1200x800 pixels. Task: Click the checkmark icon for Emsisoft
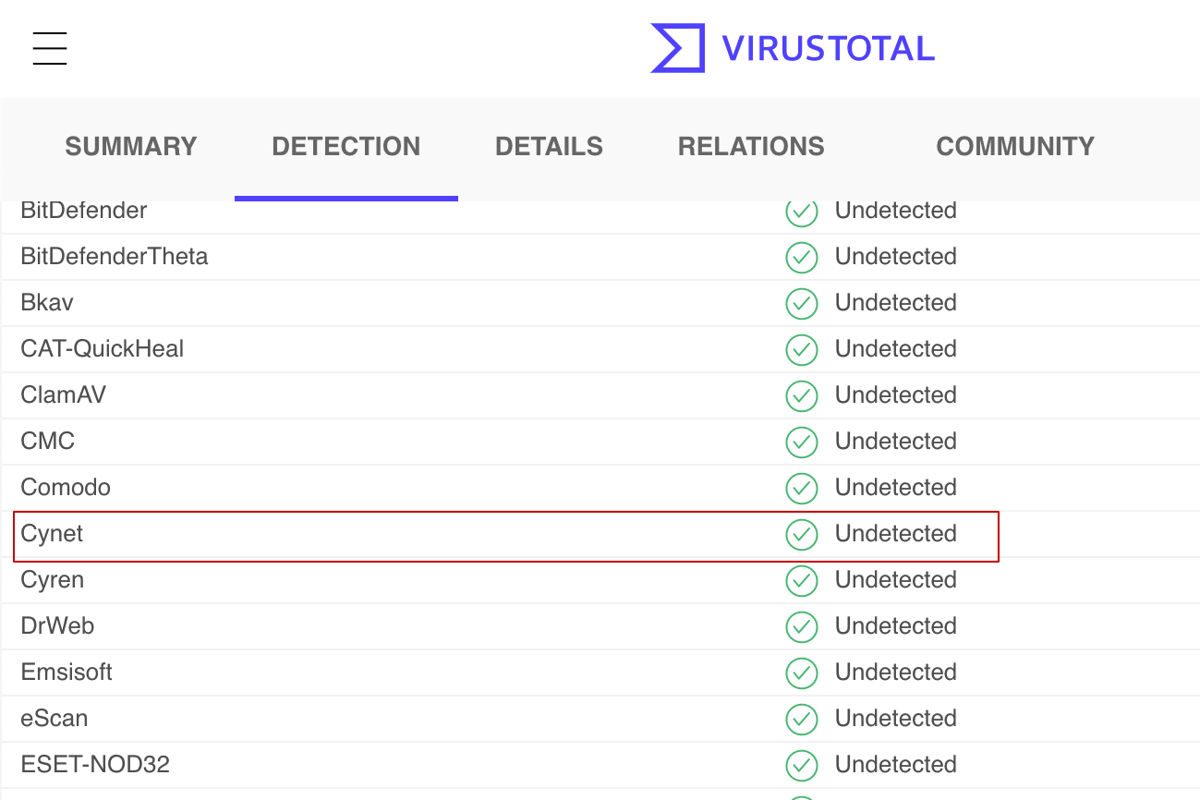click(801, 673)
